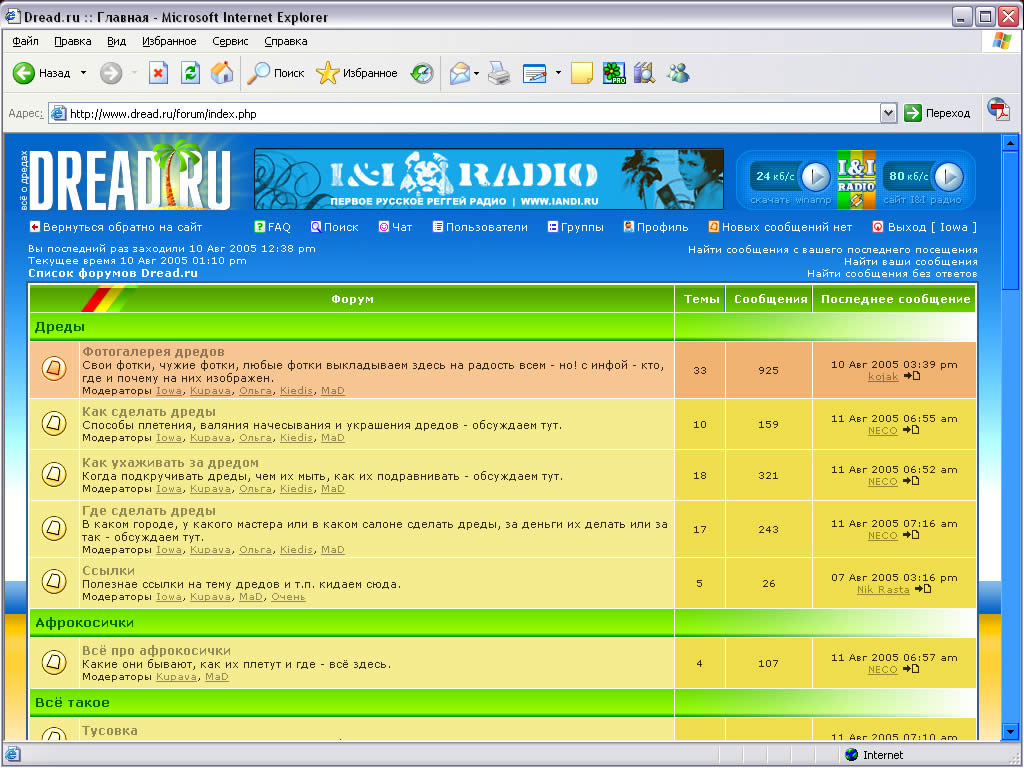
Task: Open Mail button dropdown arrow
Action: coord(477,73)
